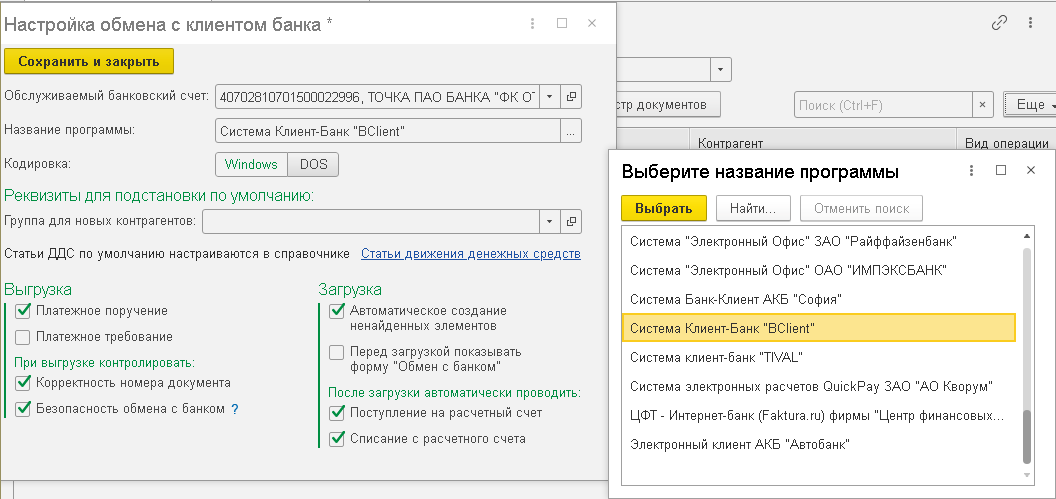
Task: Clear the search field with the X icon
Action: (x=985, y=104)
